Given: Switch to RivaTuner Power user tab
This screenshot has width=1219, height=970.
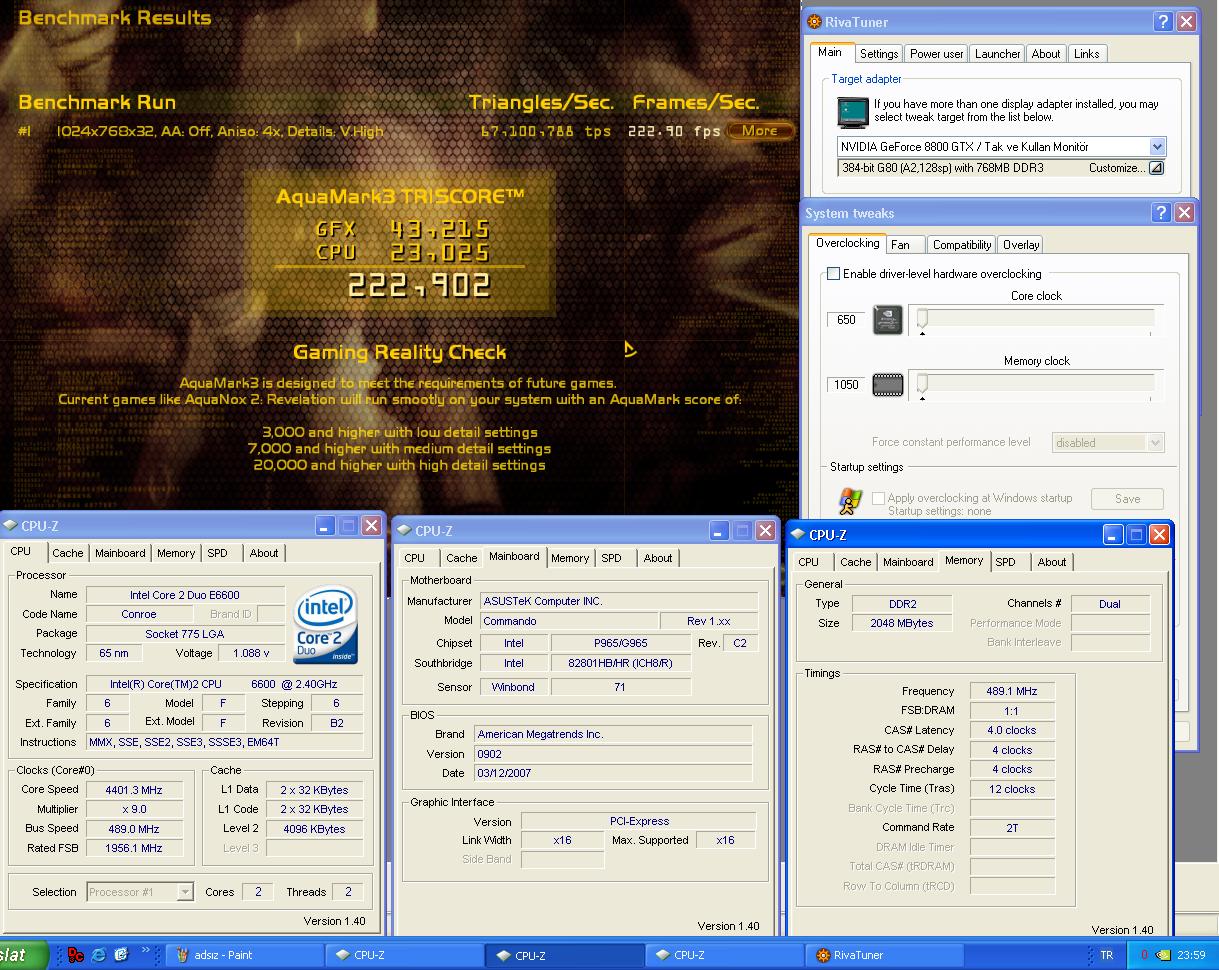Looking at the screenshot, I should (x=937, y=54).
